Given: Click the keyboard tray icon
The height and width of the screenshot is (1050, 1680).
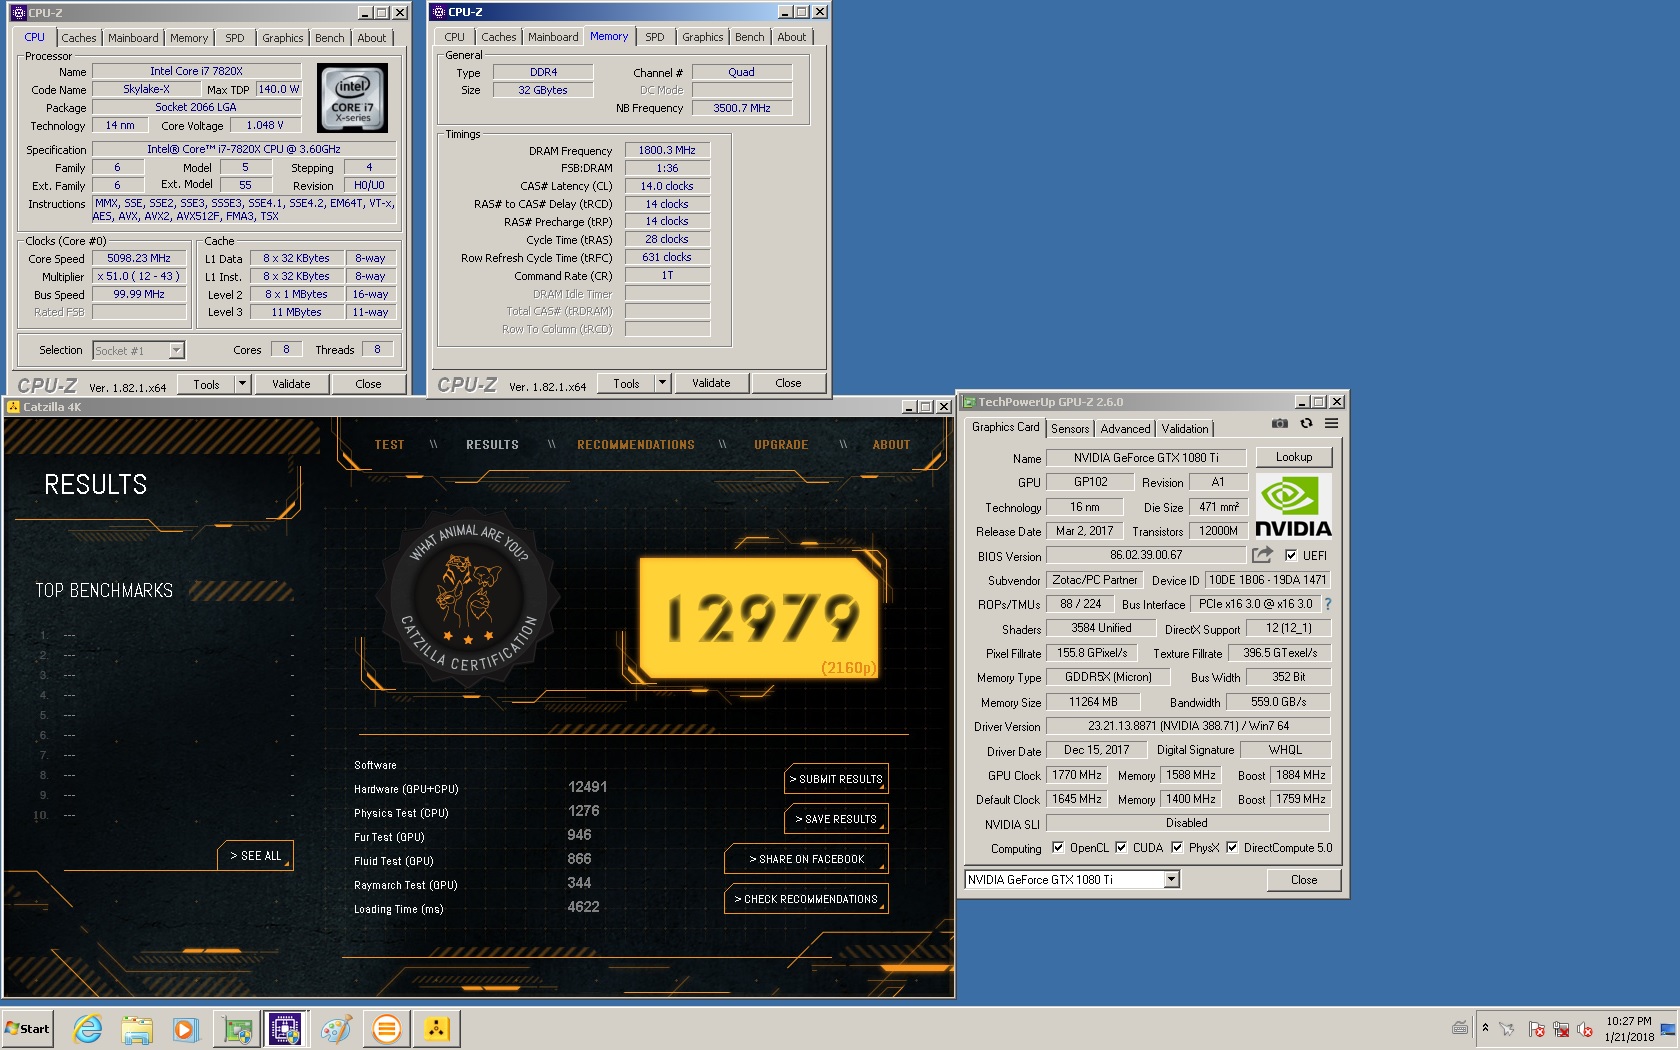Looking at the screenshot, I should pyautogui.click(x=1460, y=1028).
